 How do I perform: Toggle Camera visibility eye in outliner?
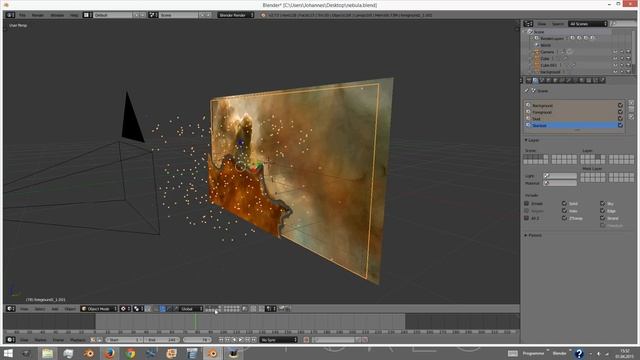[x=615, y=52]
